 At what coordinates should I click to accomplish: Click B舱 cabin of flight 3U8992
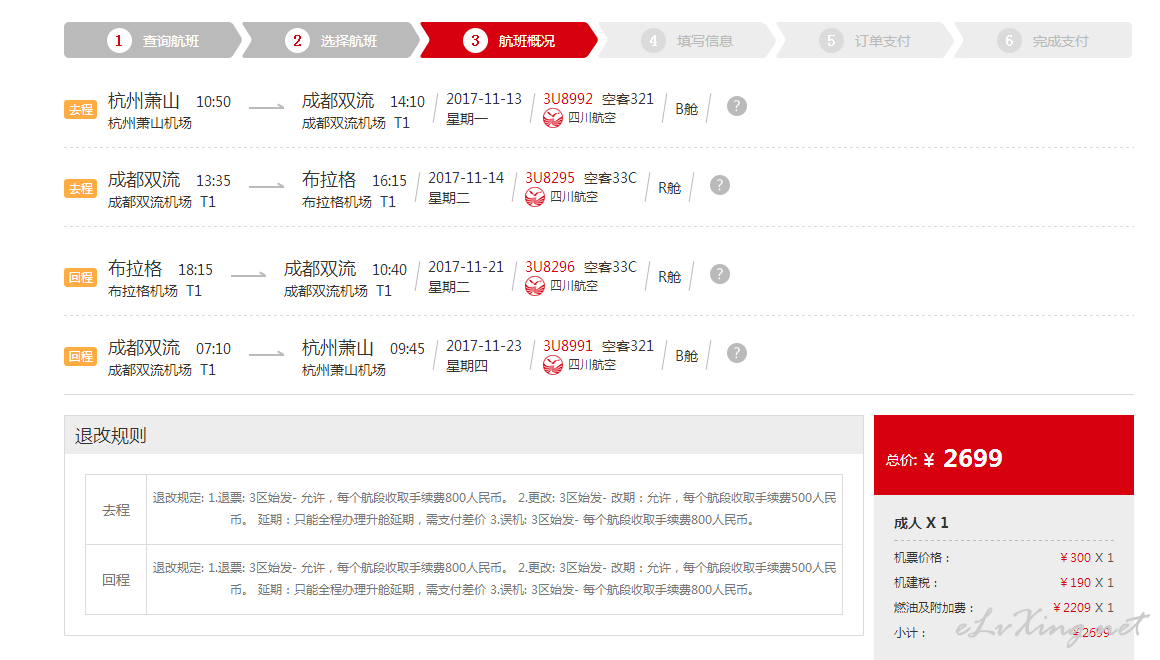687,110
